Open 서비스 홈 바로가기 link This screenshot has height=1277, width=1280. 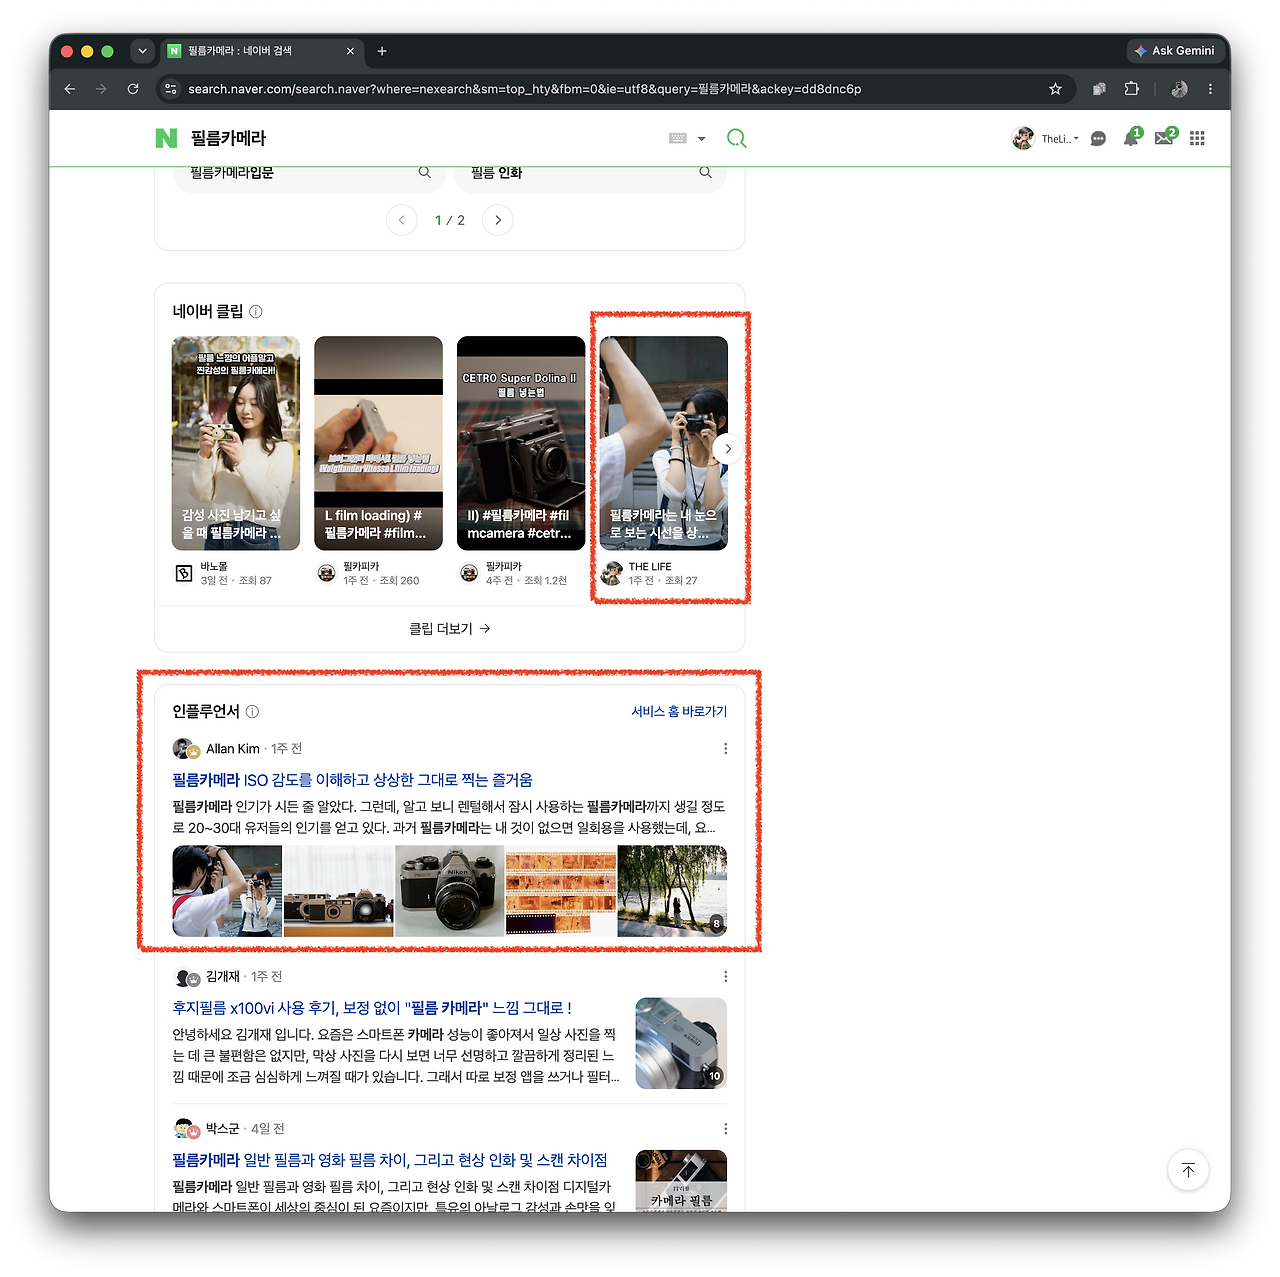click(x=679, y=712)
